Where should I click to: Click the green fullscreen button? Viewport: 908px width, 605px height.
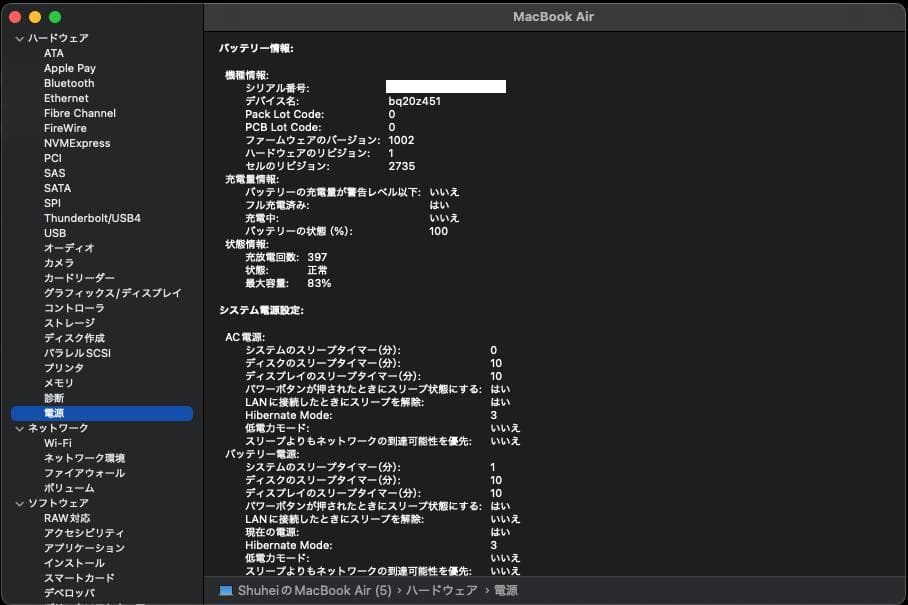pos(55,17)
